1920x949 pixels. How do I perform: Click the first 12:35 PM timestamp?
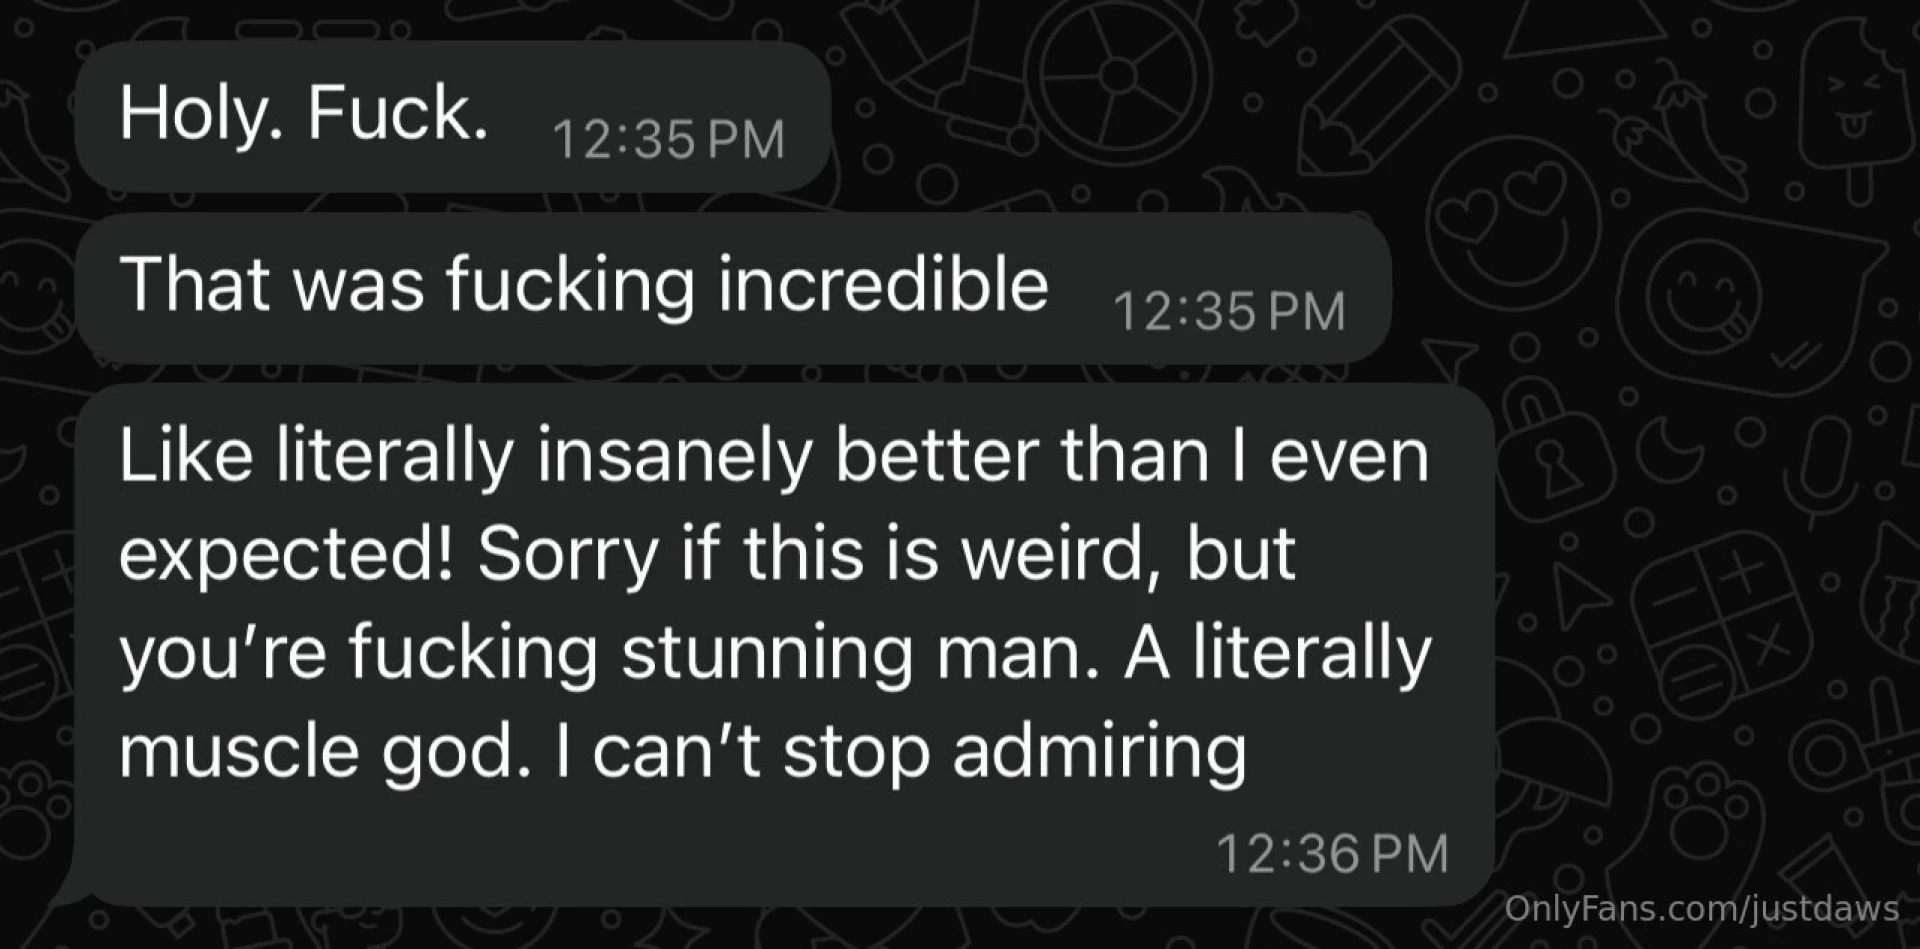pyautogui.click(x=668, y=139)
